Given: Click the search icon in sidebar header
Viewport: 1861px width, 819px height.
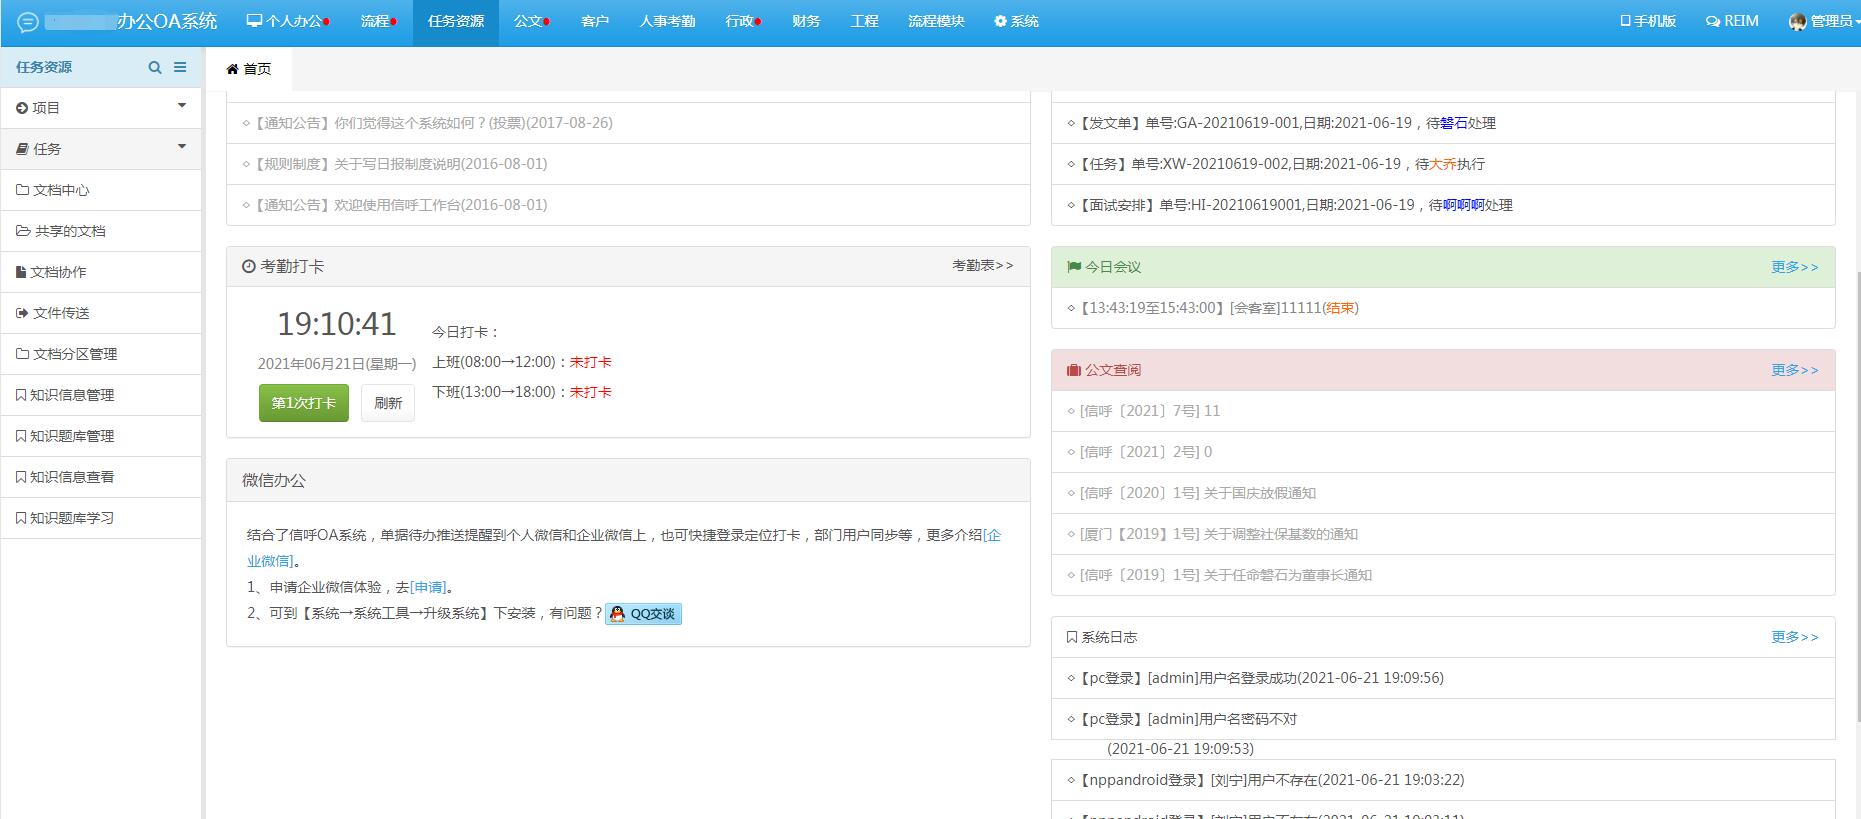Looking at the screenshot, I should point(155,67).
